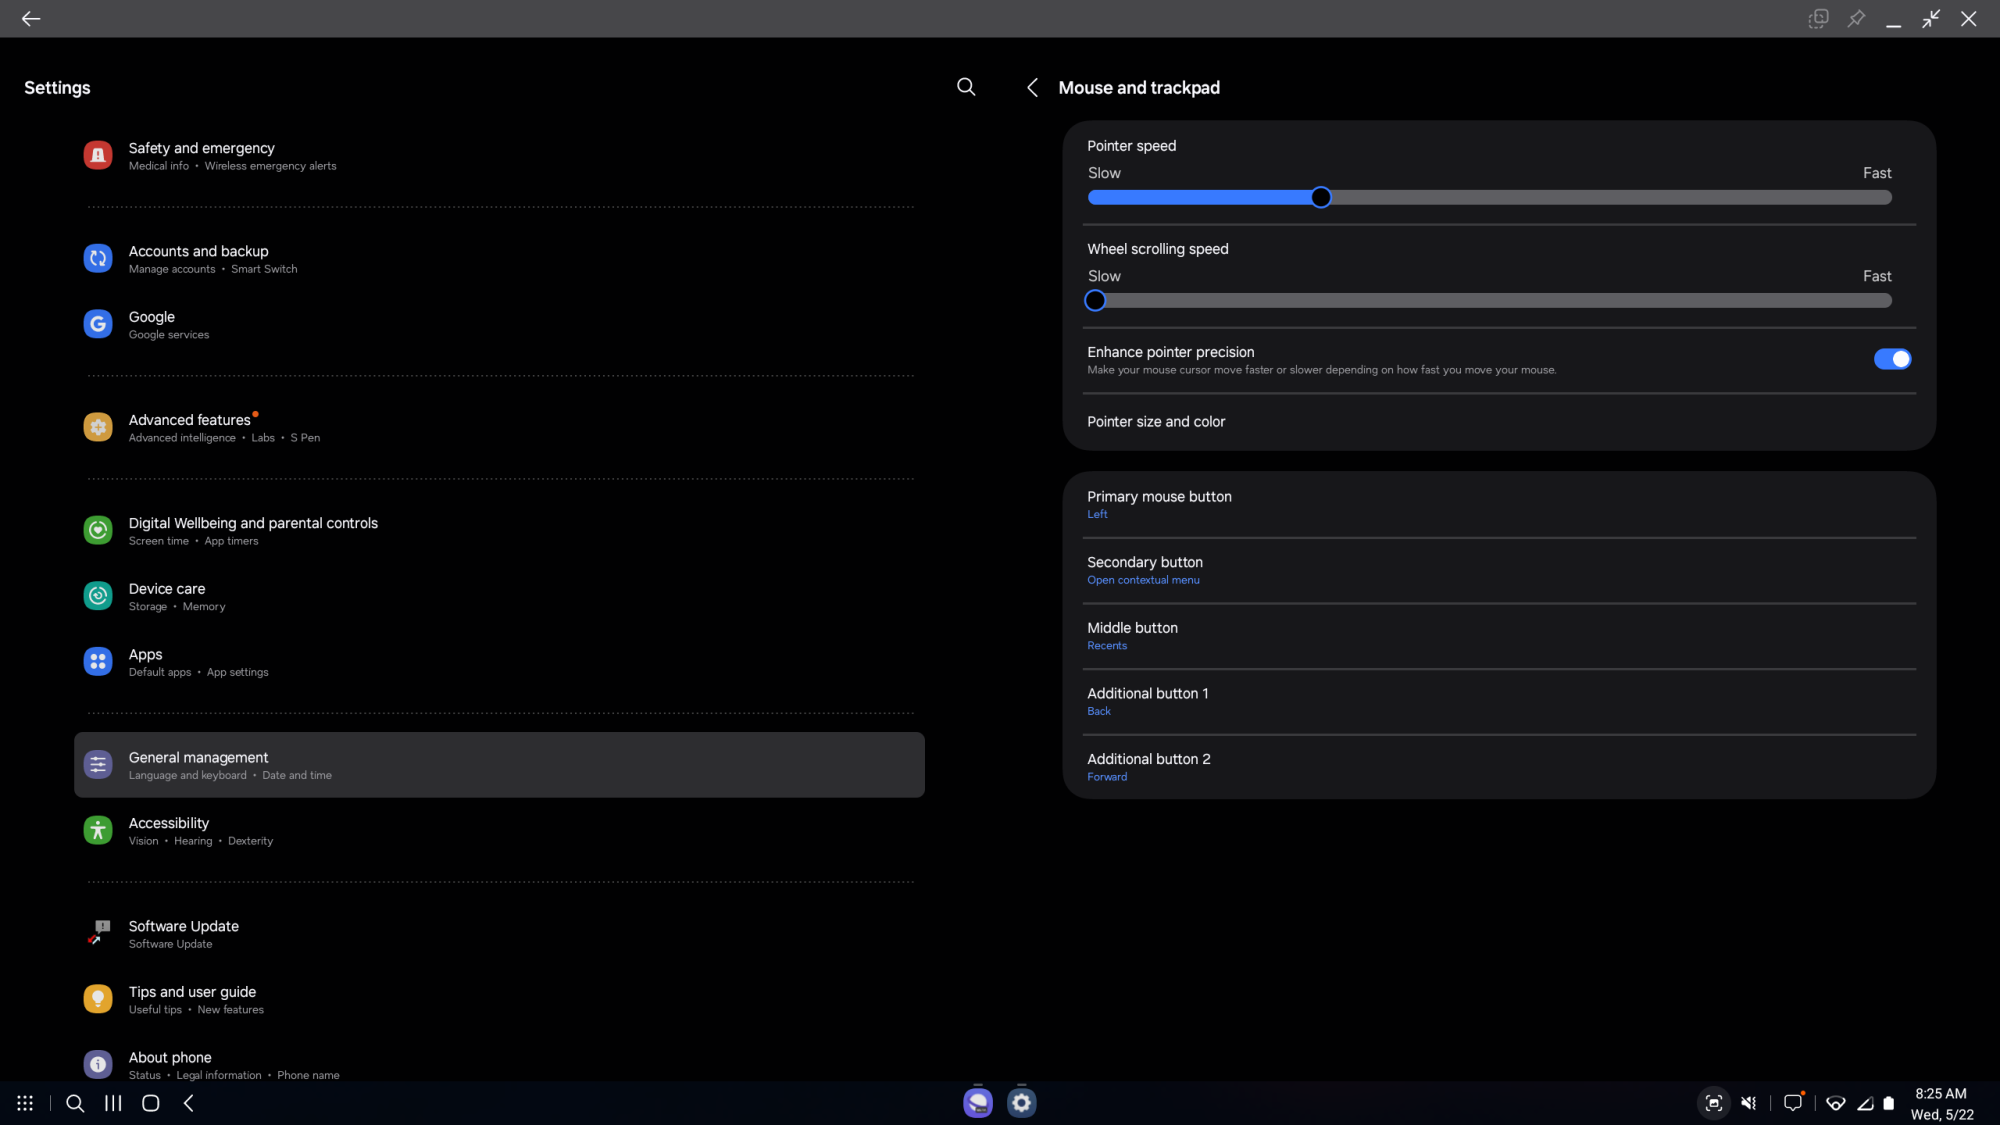Open Safety and emergency red icon
The image size is (2000, 1125).
(x=98, y=156)
